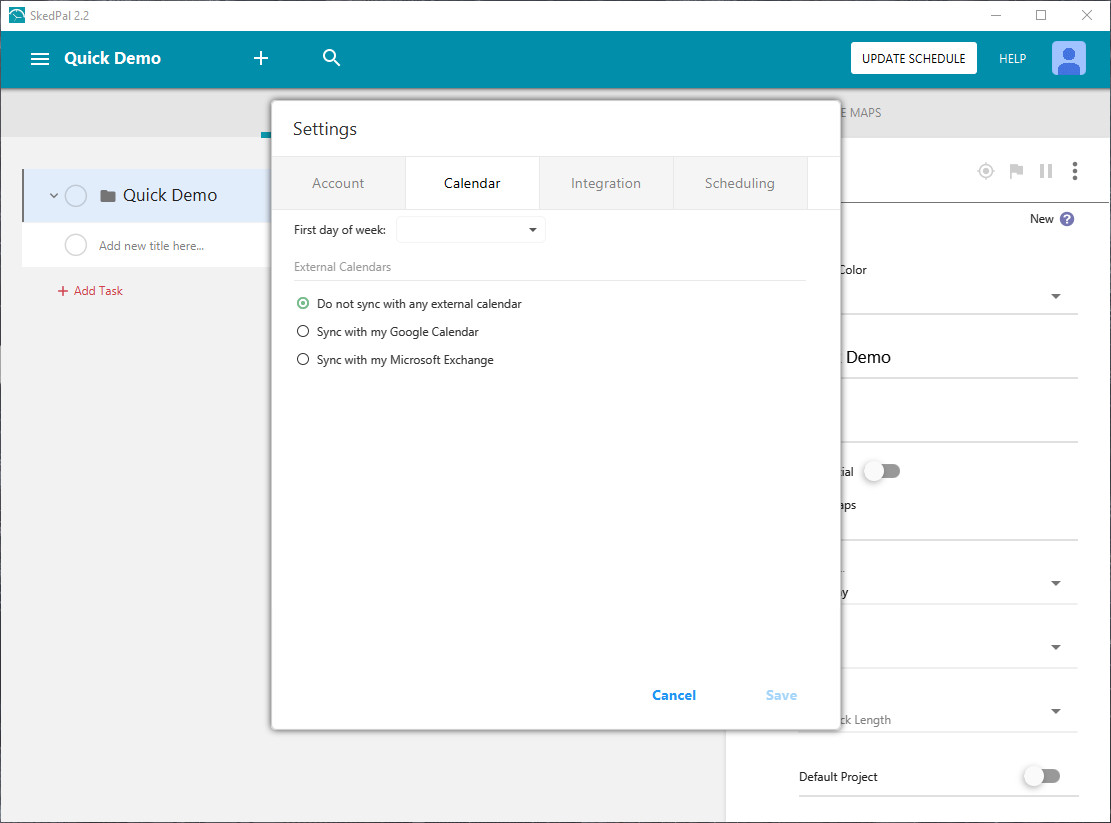The height and width of the screenshot is (823, 1111).
Task: Open the user profile avatar
Action: pos(1068,58)
